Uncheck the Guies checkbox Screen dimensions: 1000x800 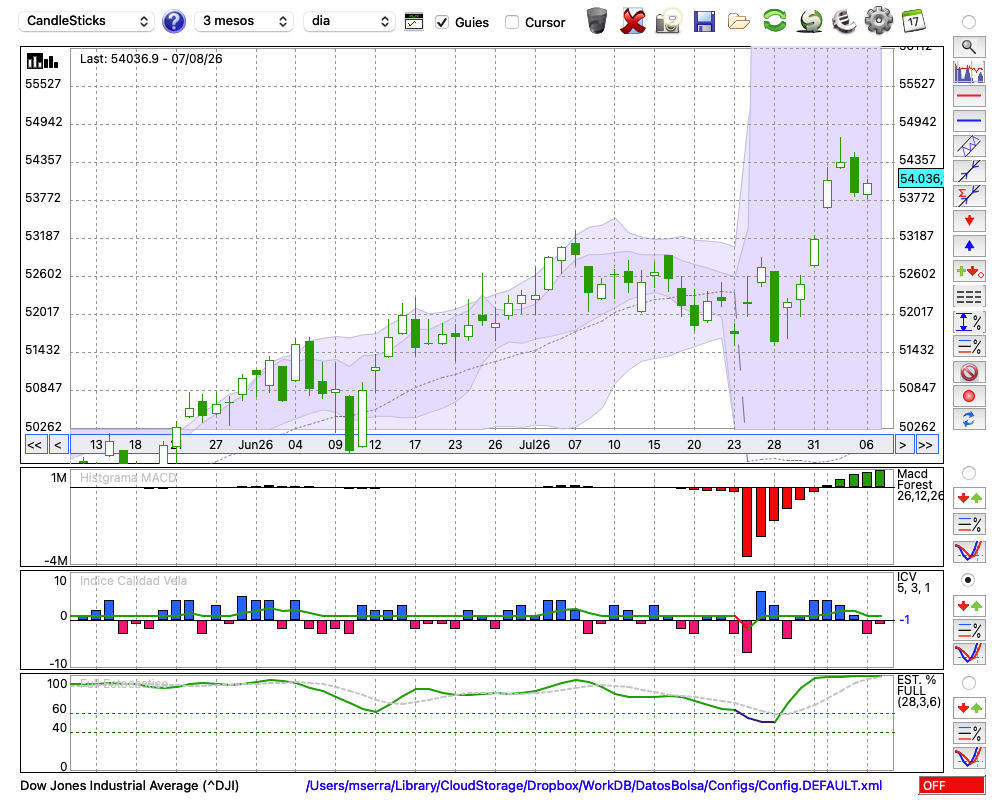tap(442, 22)
